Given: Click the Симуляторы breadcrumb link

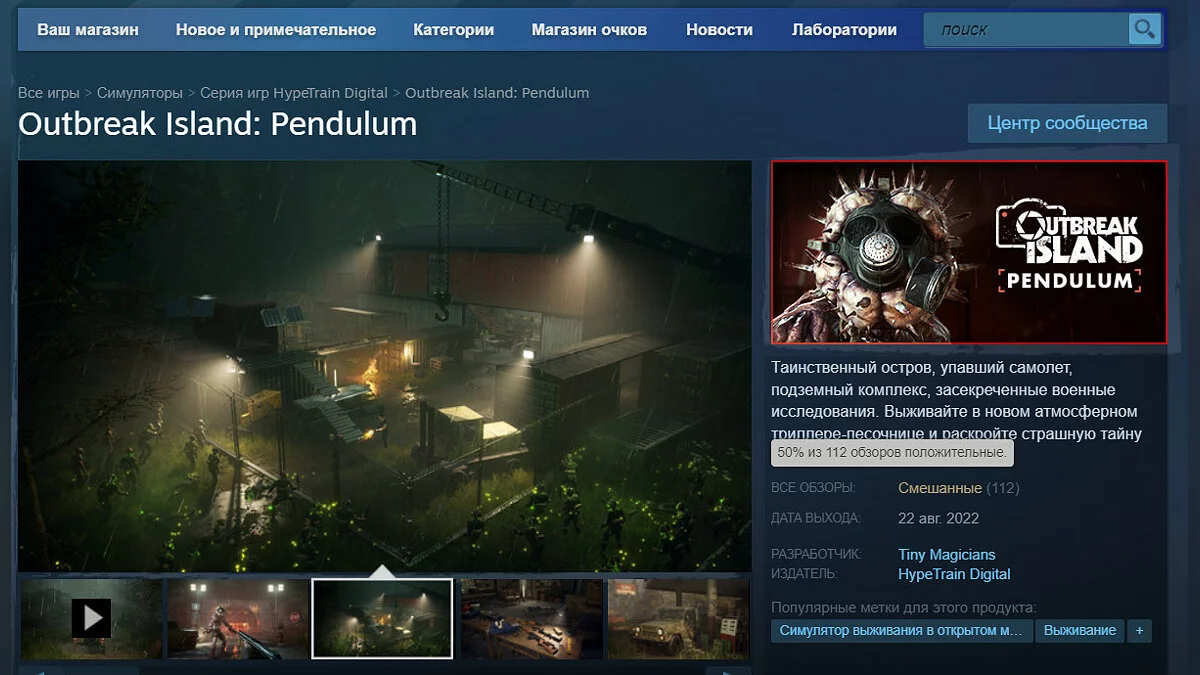Looking at the screenshot, I should click(x=139, y=93).
